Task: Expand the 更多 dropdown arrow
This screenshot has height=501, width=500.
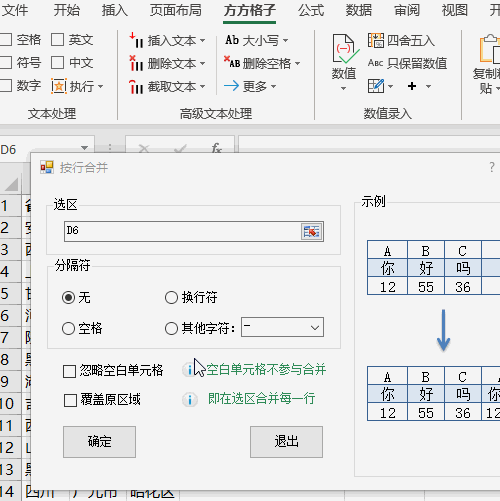Action: pyautogui.click(x=273, y=86)
